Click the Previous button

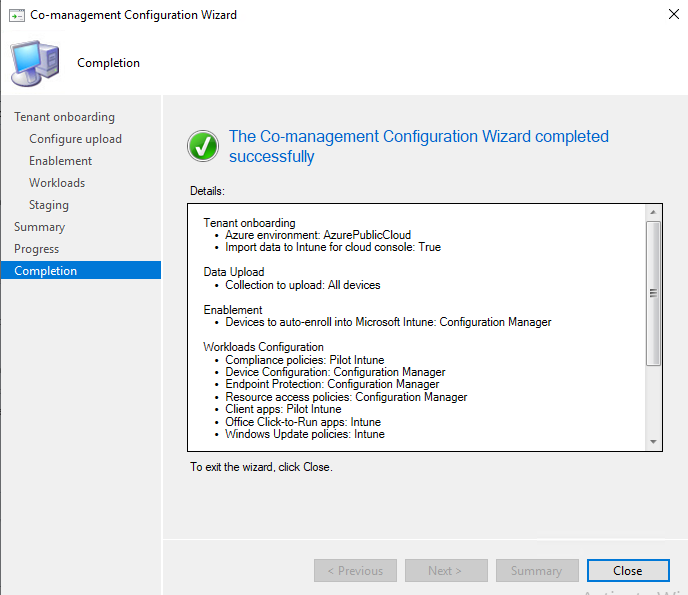click(x=355, y=571)
